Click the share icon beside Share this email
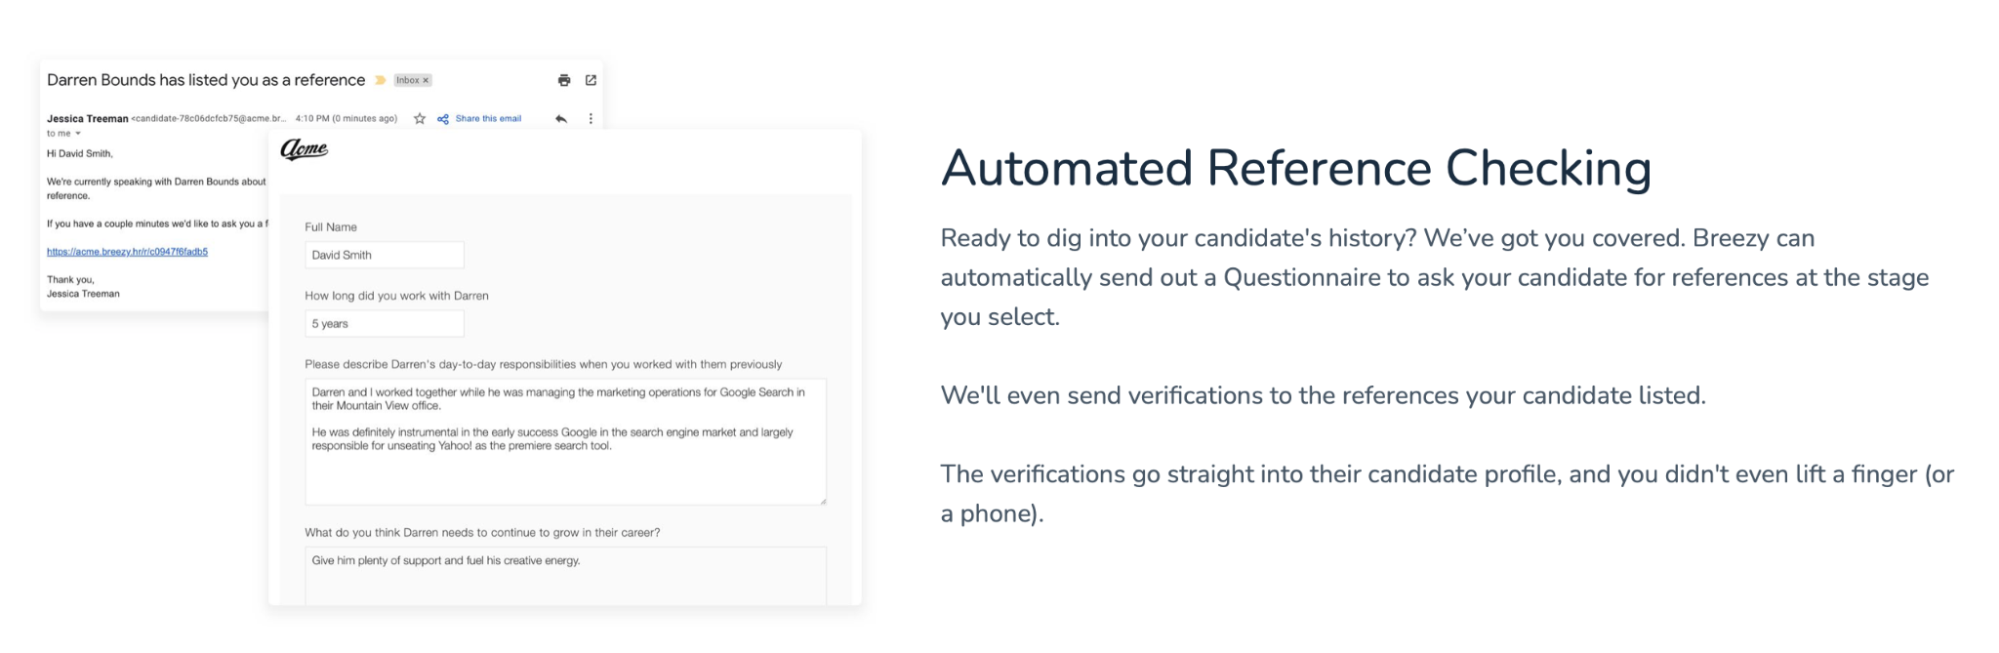Image resolution: width=1999 pixels, height=653 pixels. (443, 119)
